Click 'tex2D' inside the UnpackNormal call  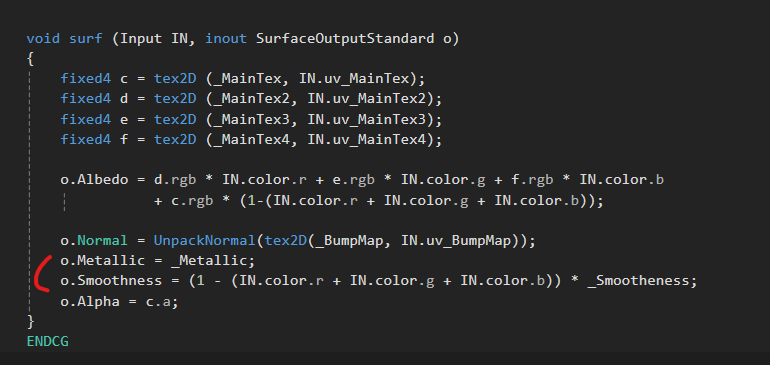pos(285,241)
